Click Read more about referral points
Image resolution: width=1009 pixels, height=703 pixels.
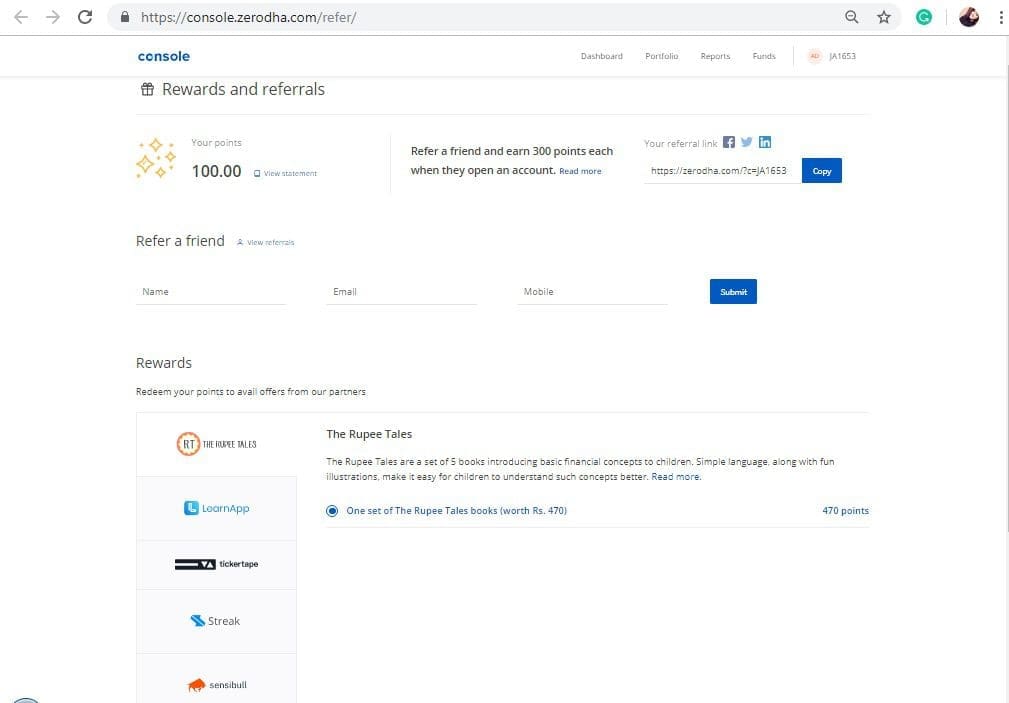580,171
